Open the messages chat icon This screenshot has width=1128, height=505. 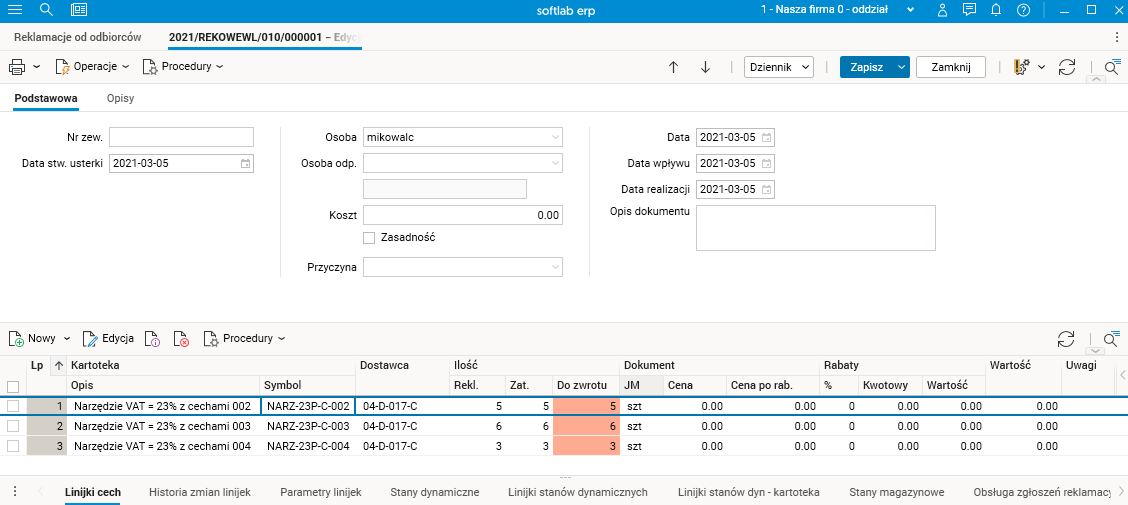(x=970, y=10)
